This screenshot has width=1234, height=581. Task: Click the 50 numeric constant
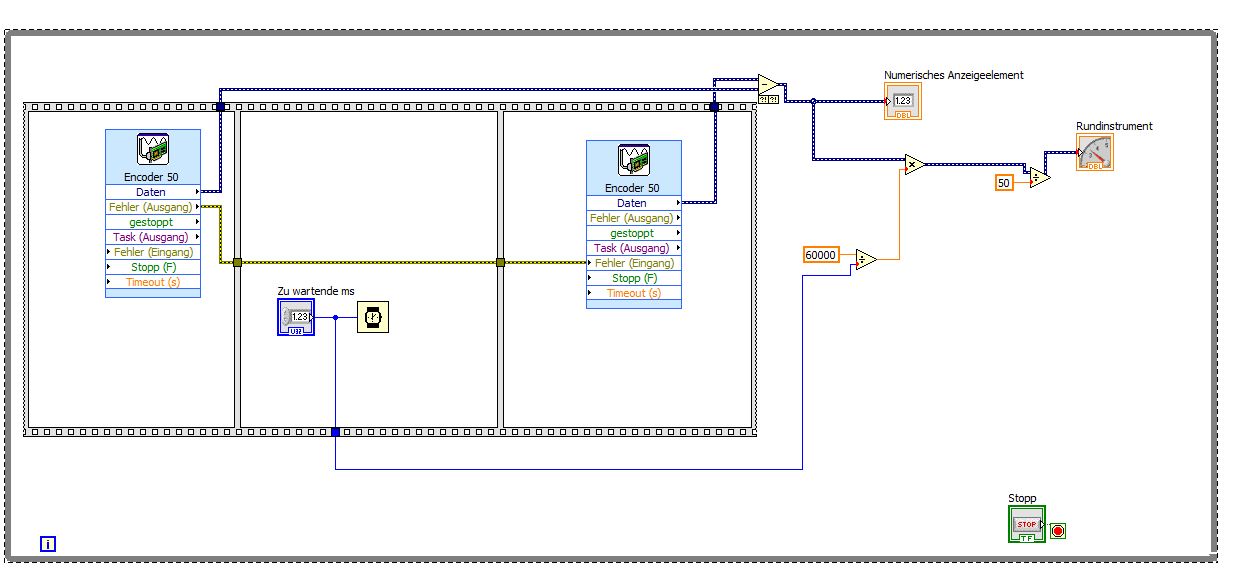[1004, 182]
